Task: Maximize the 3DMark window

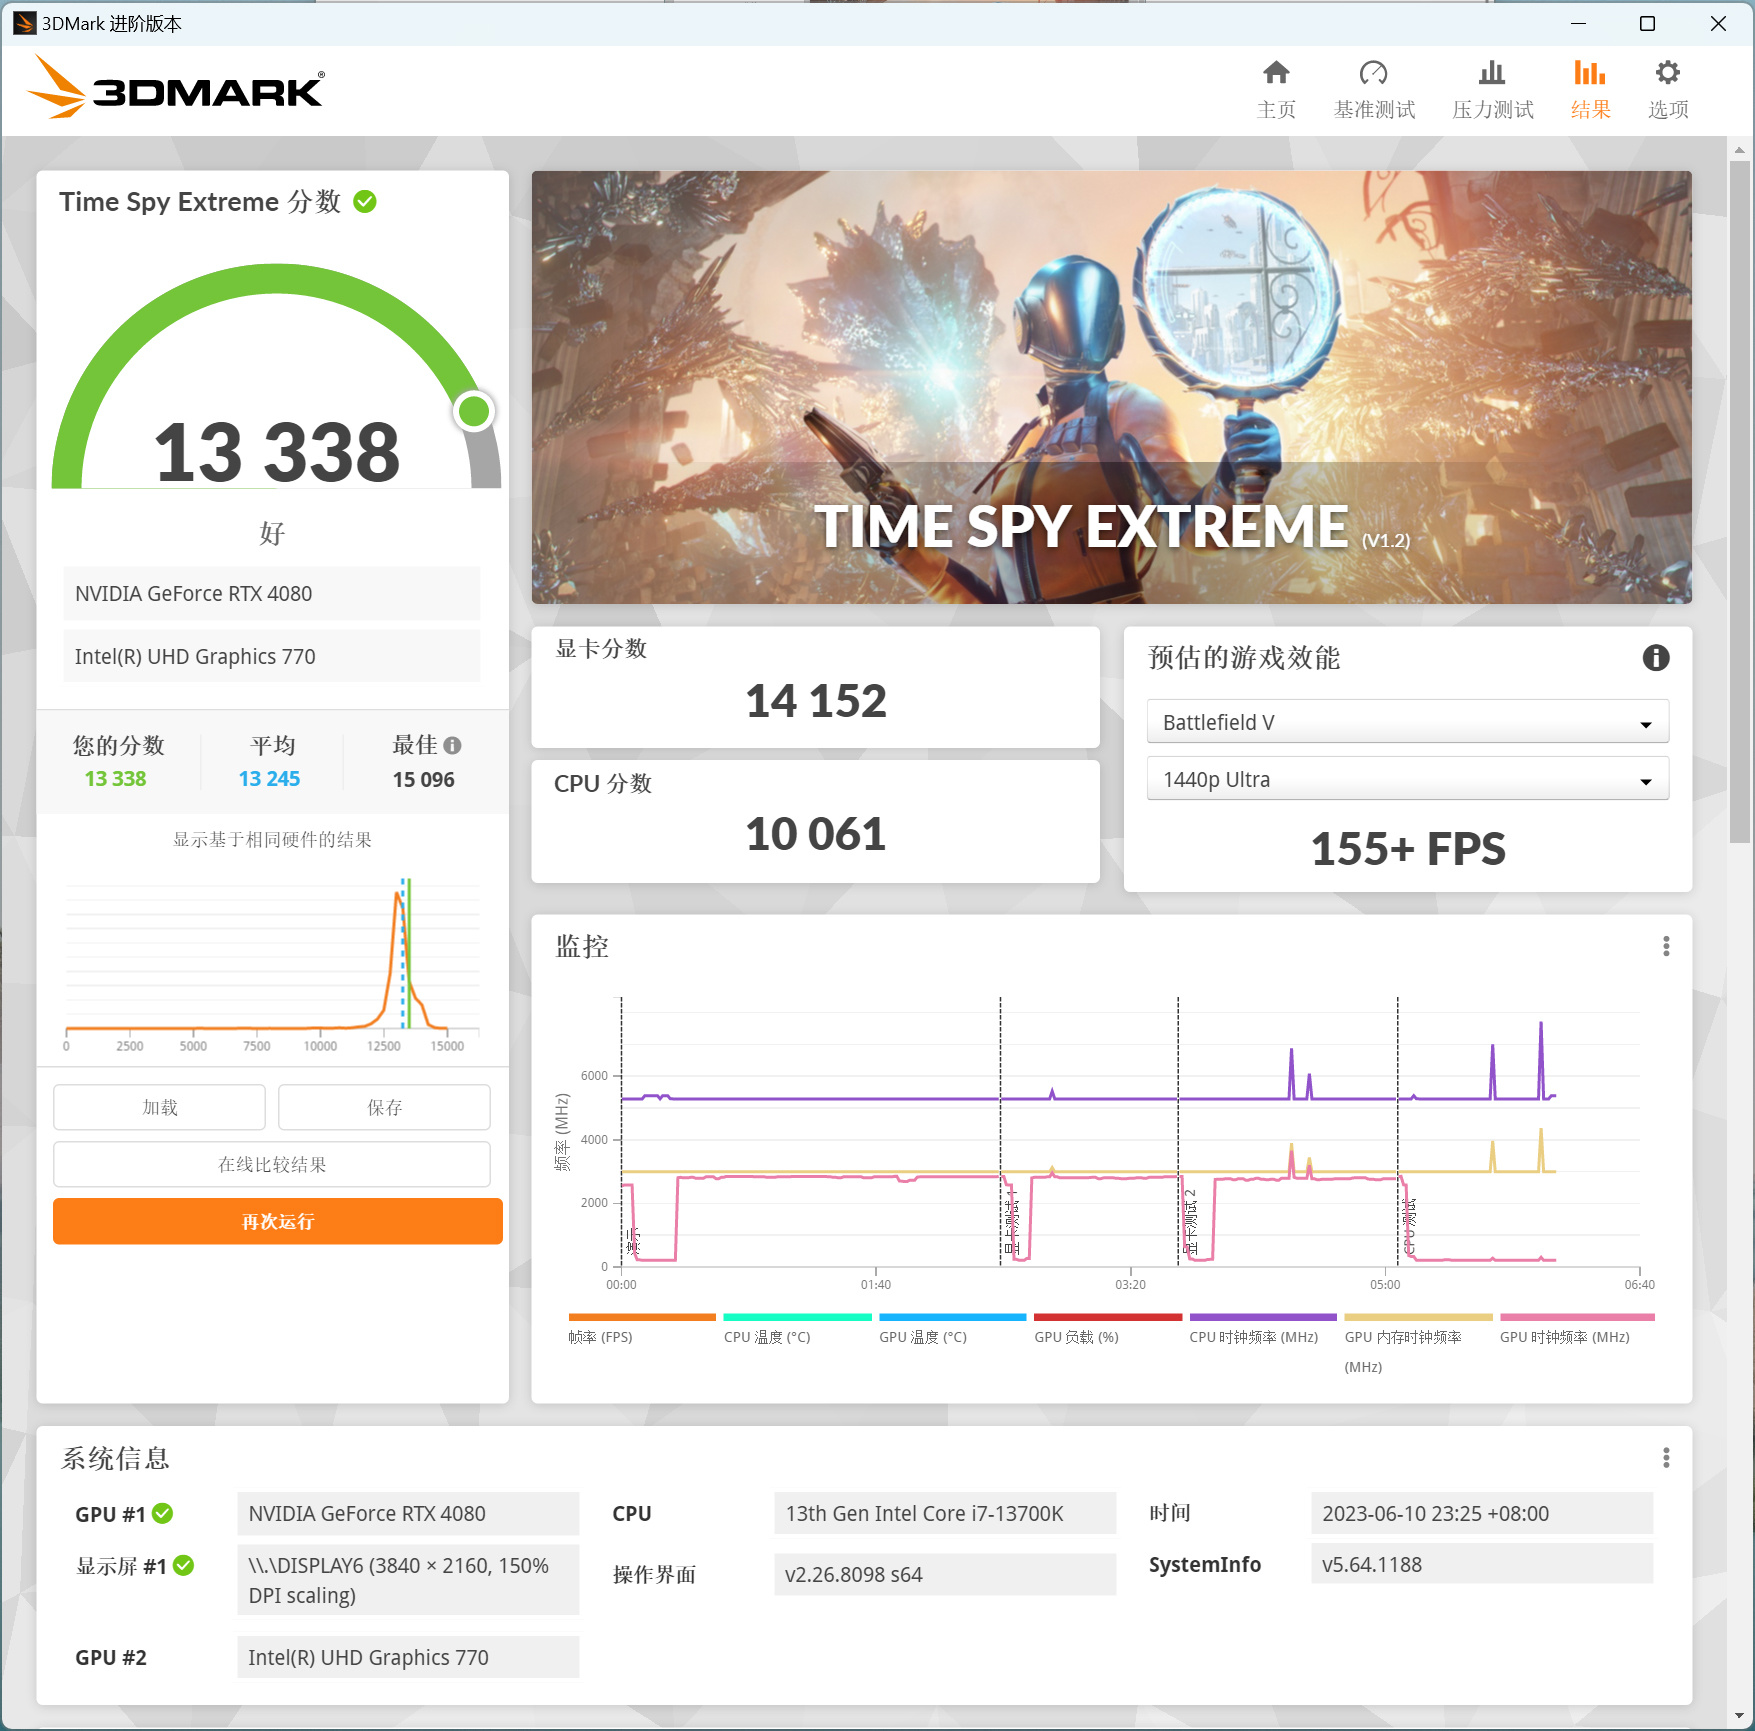Action: point(1648,23)
